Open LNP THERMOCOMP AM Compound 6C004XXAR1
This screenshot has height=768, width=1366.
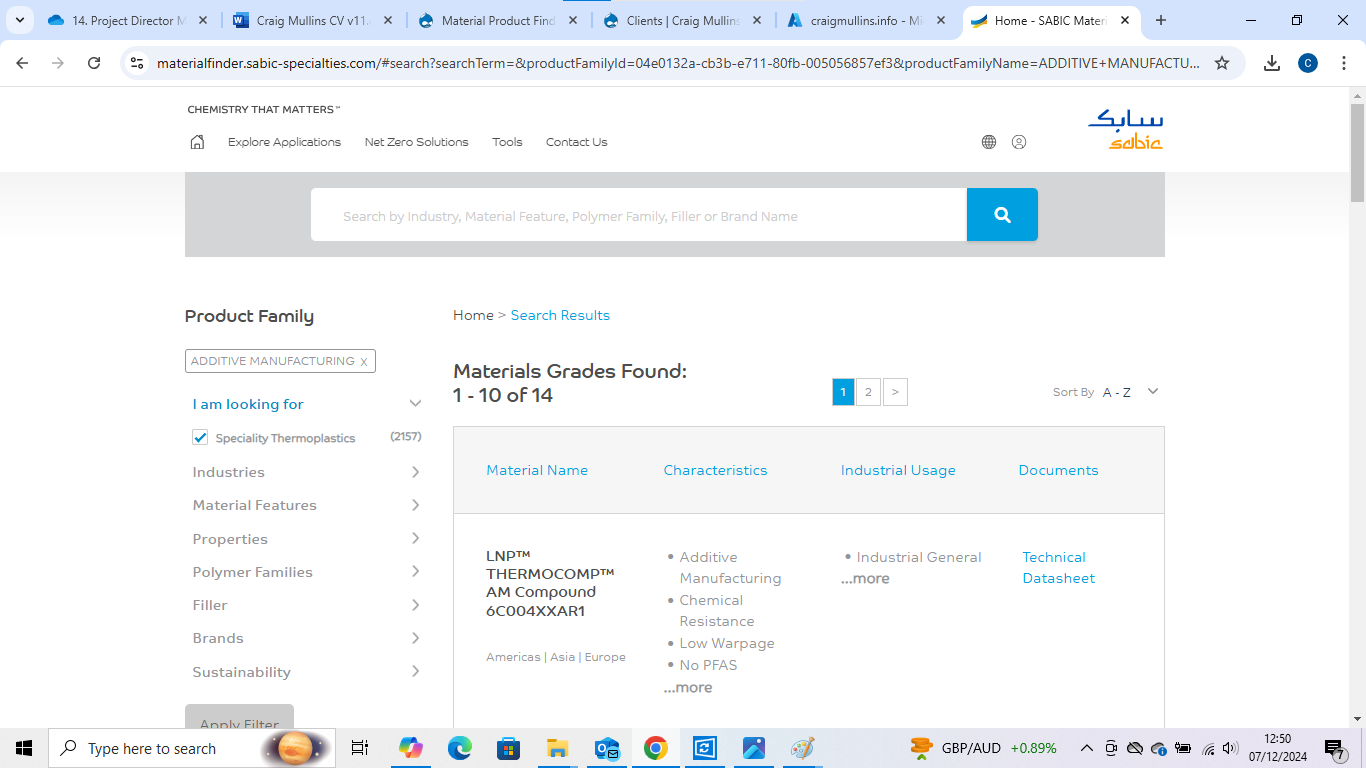[x=550, y=584]
